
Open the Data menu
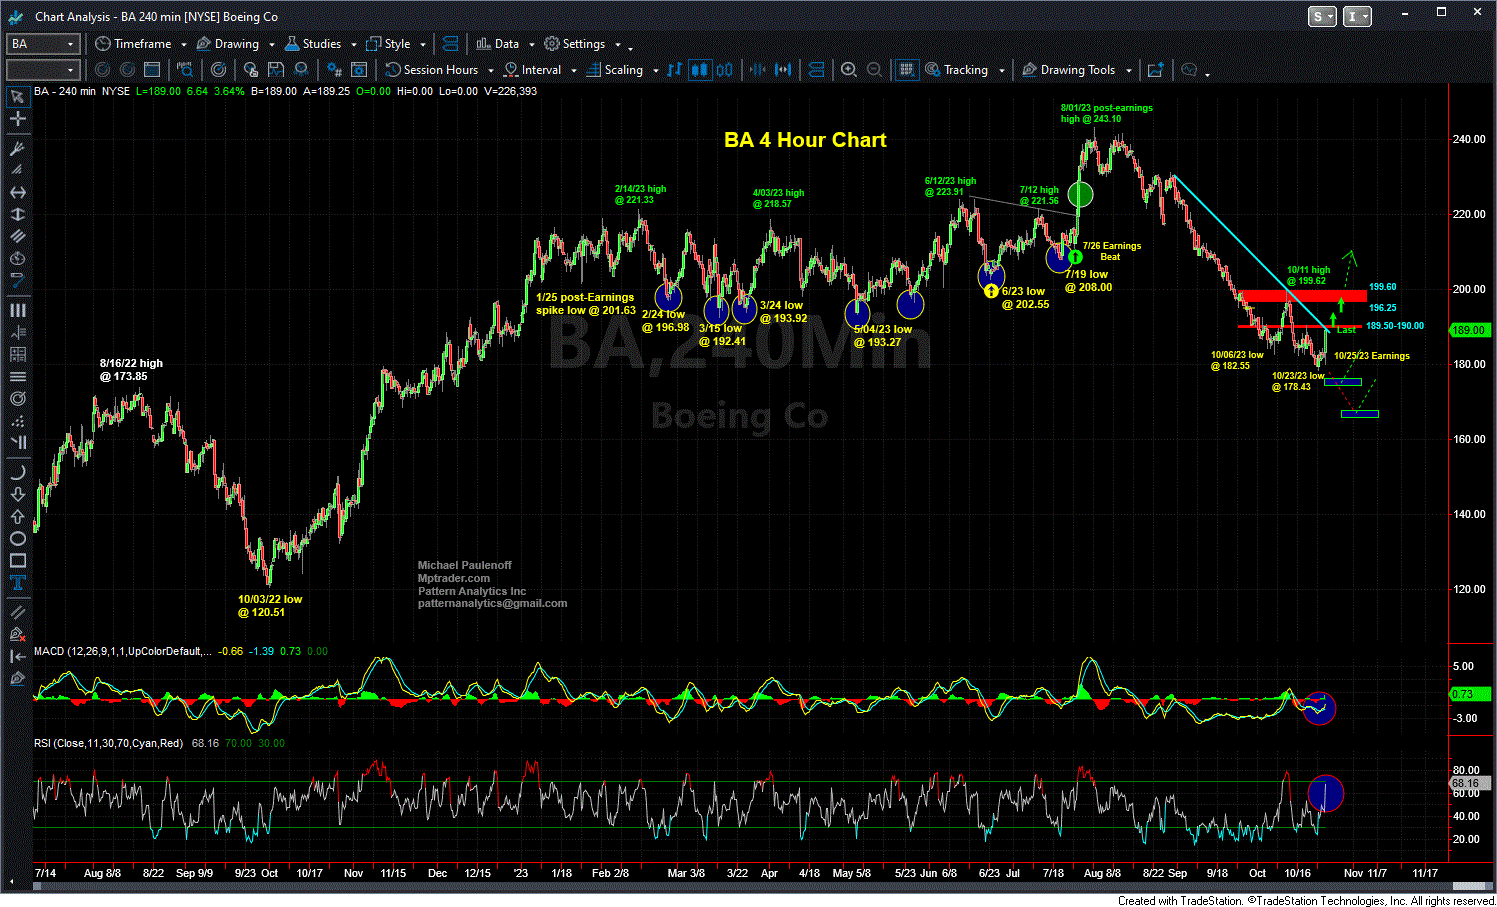coord(498,44)
